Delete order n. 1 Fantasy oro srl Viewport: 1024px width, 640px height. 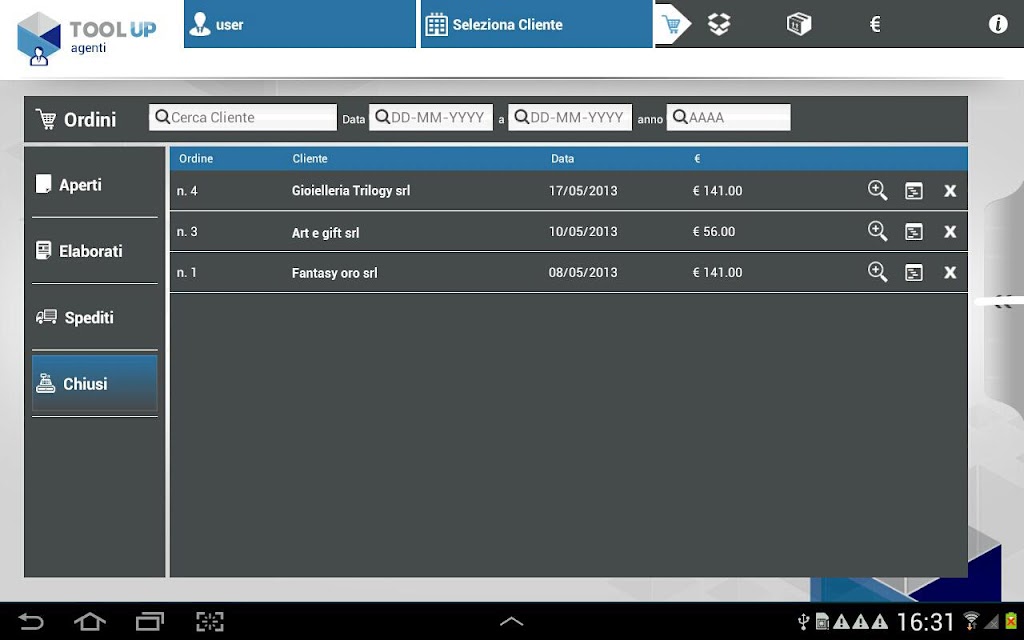tap(950, 272)
